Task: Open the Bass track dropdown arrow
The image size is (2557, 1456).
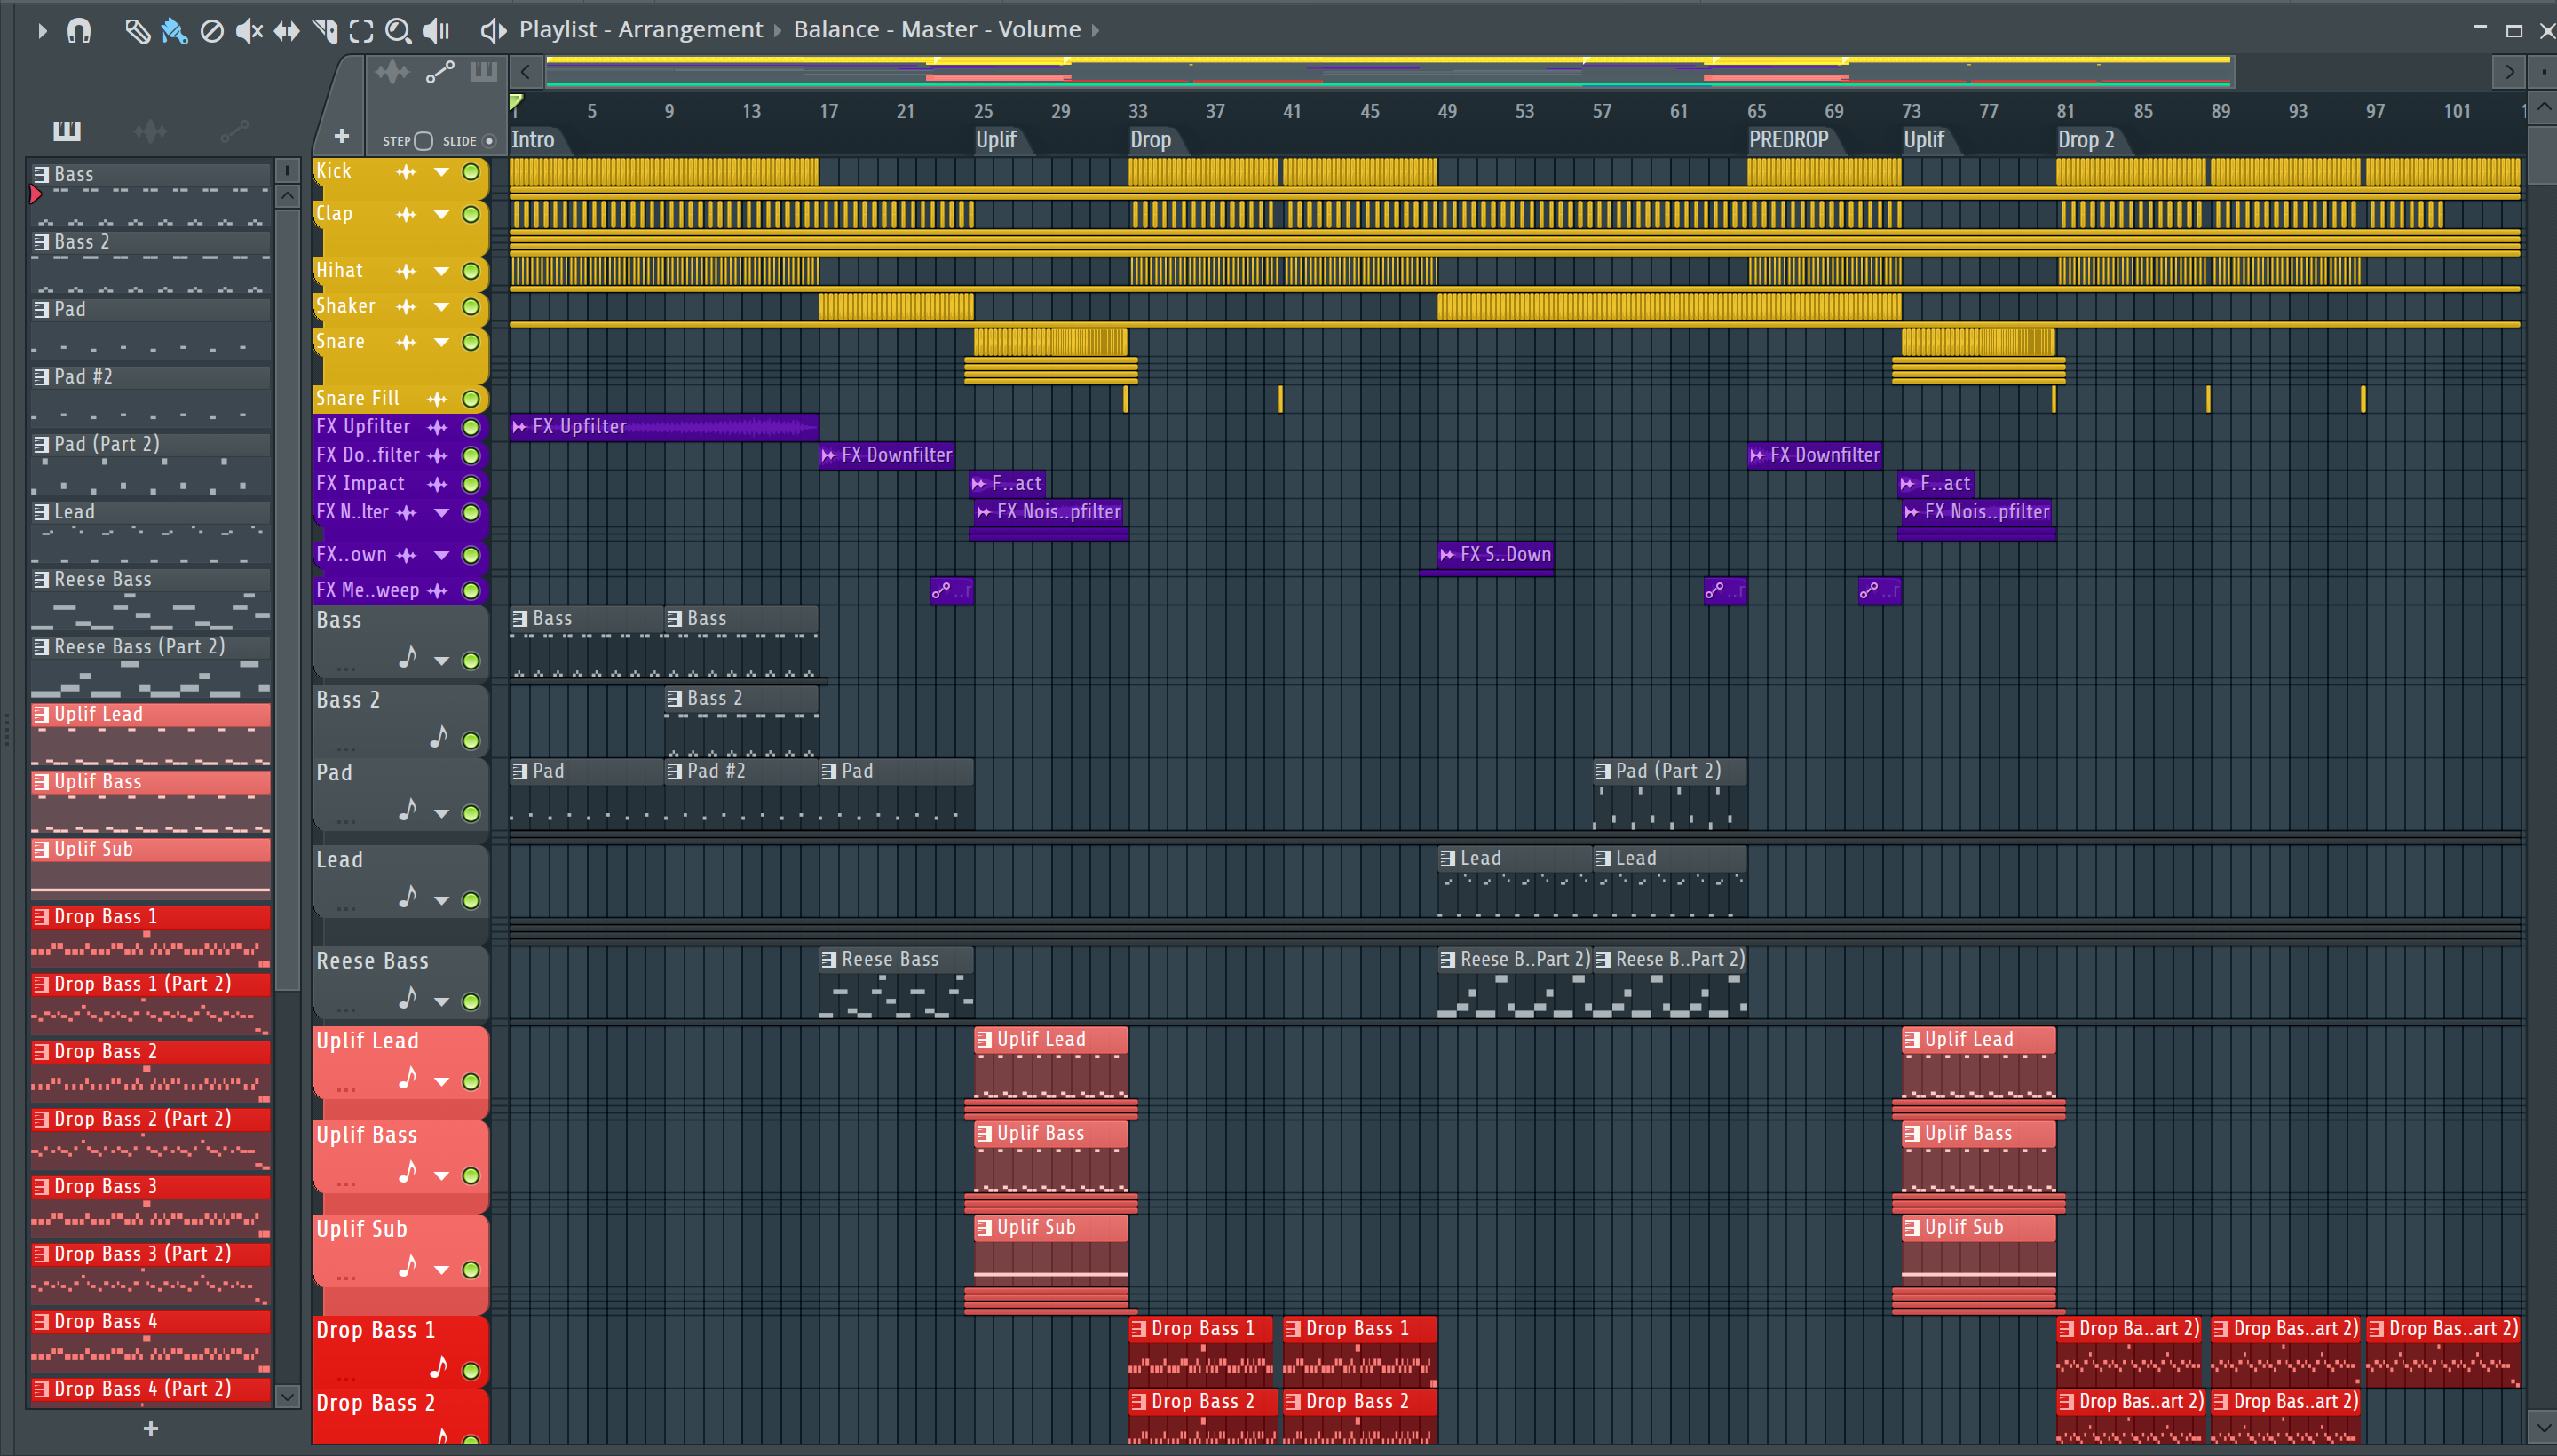Action: point(441,661)
